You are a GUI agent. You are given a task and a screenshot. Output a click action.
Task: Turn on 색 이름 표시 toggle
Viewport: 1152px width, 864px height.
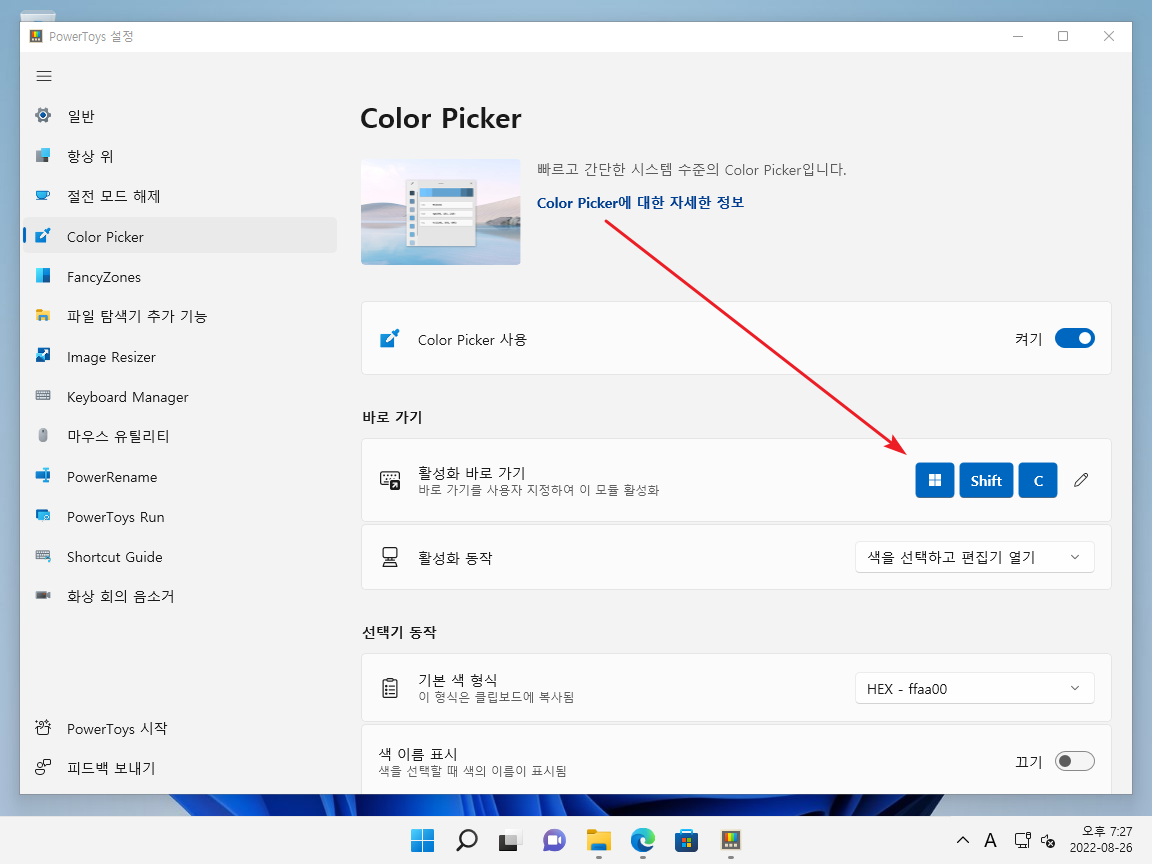(1074, 761)
